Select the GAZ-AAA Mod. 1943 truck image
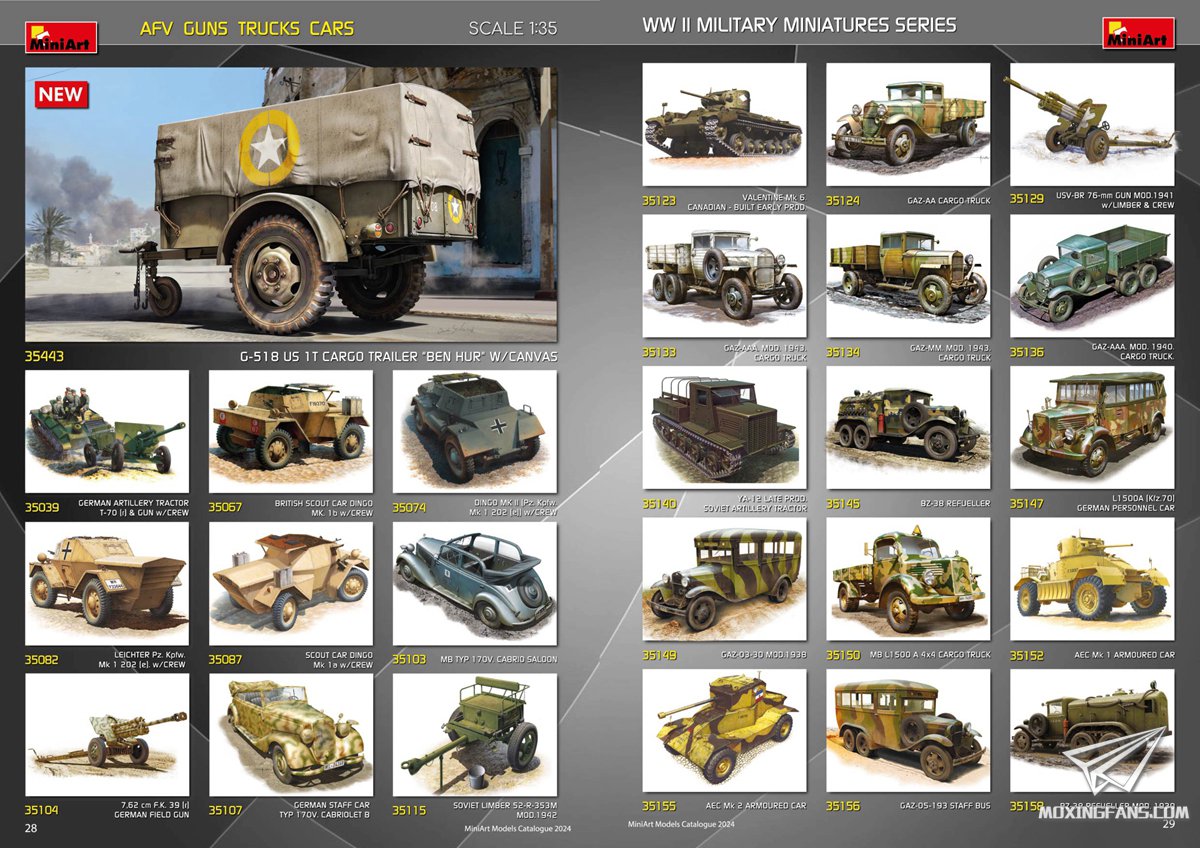 click(x=724, y=276)
